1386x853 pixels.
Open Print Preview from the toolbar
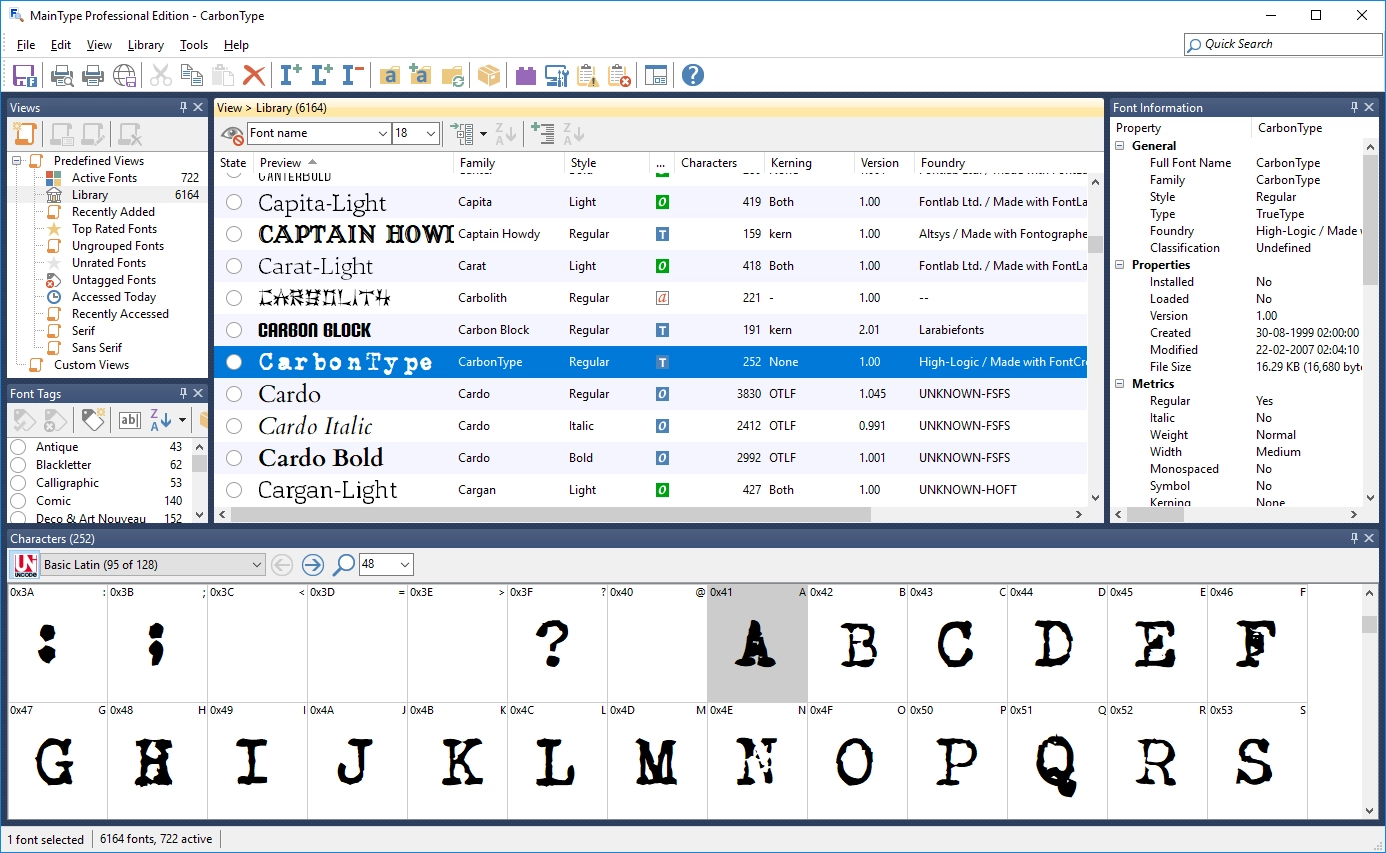(x=62, y=75)
